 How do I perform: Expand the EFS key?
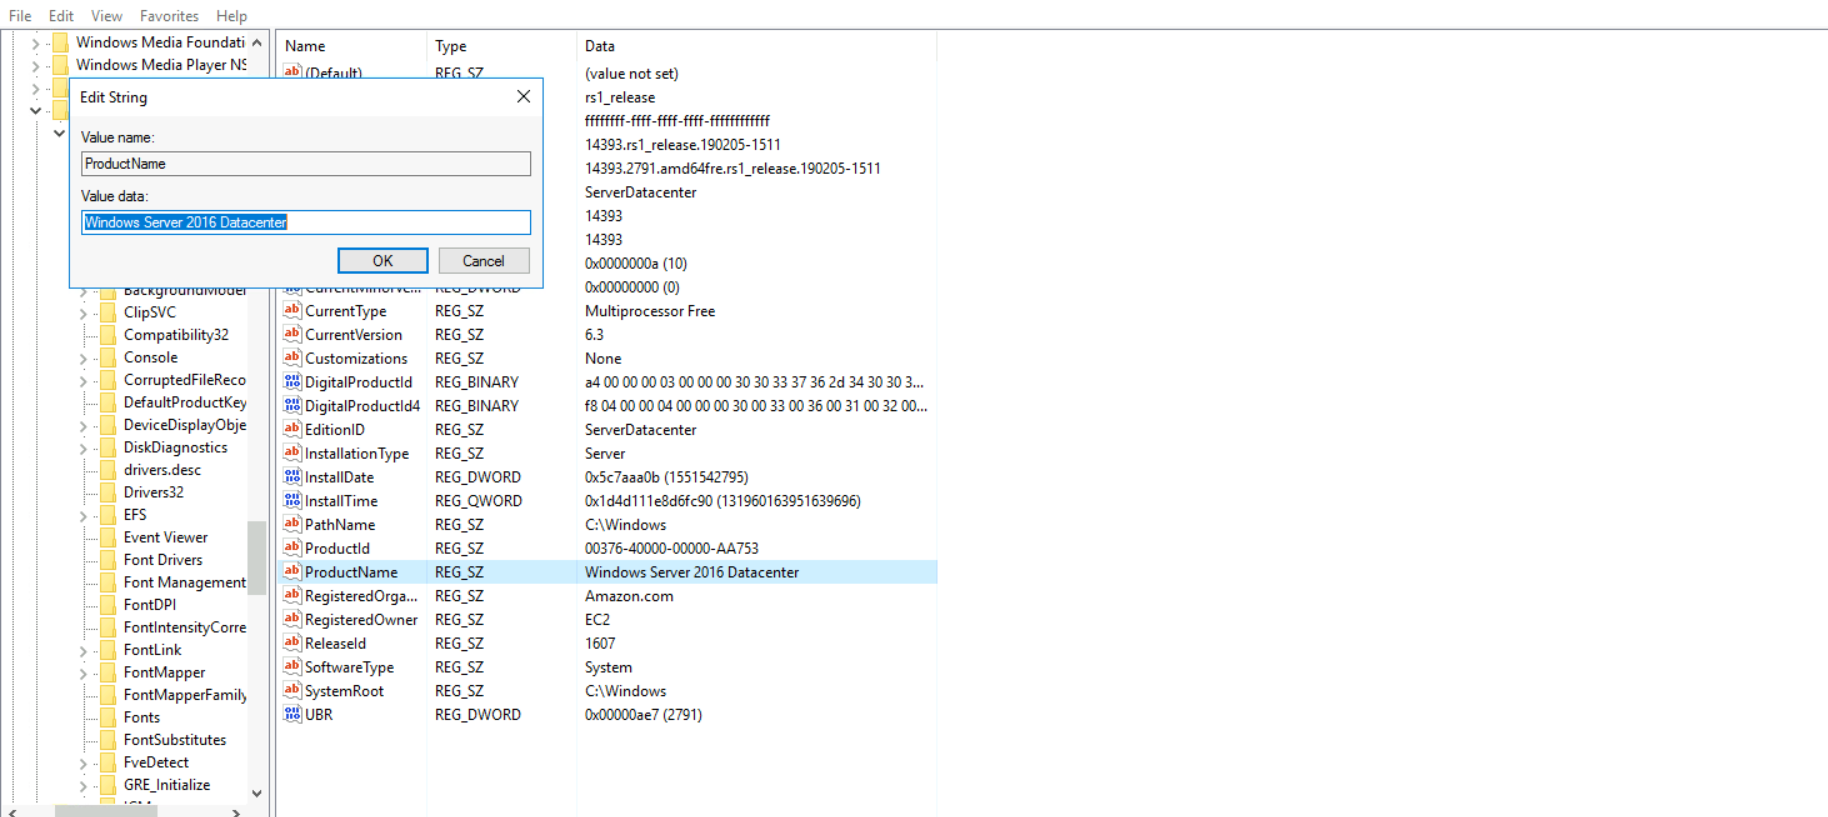pos(83,516)
